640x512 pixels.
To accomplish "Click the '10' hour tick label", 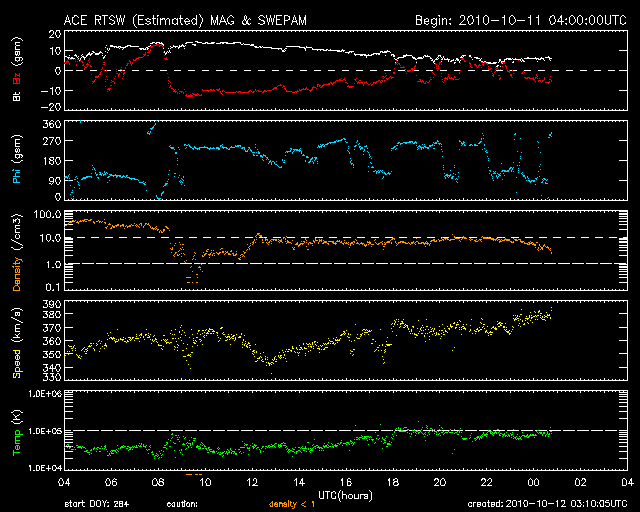I will (205, 482).
